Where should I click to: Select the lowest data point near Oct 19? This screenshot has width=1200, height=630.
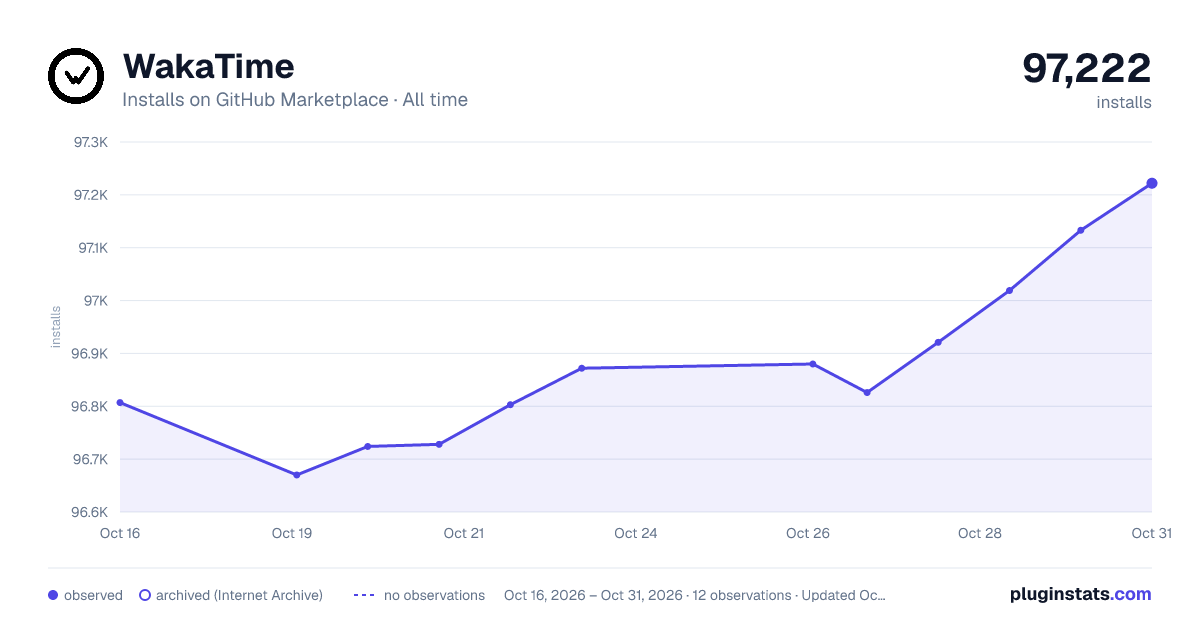click(296, 475)
